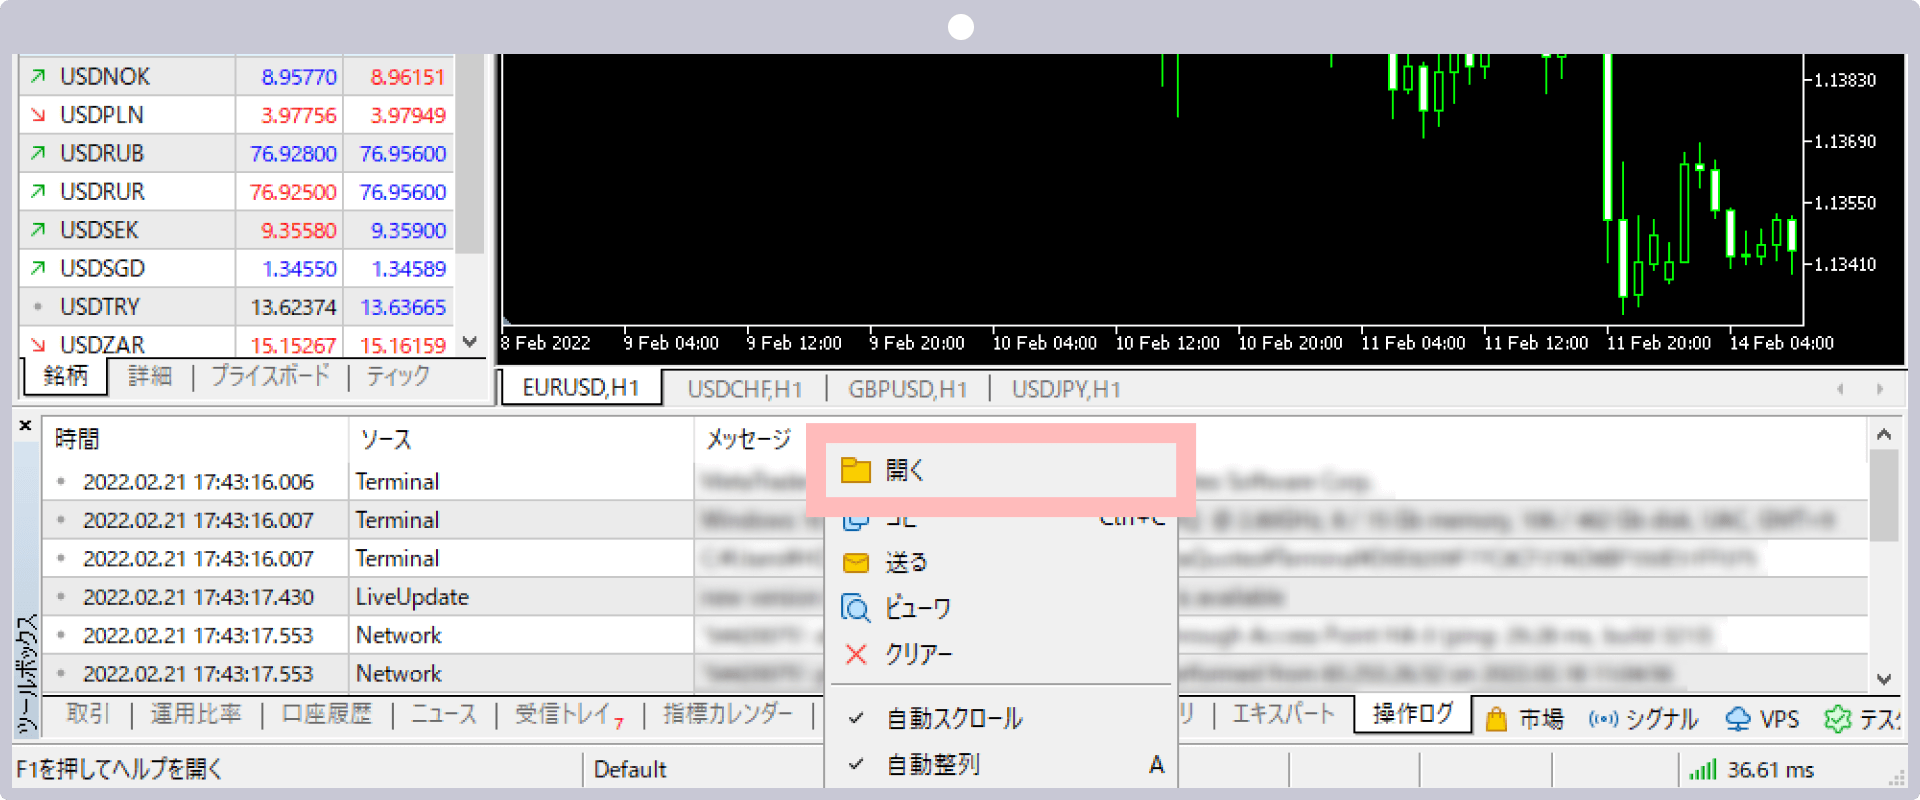Viewport: 1920px width, 800px height.
Task: Switch to the GBPUSD,H1 chart tab
Action: pos(907,389)
